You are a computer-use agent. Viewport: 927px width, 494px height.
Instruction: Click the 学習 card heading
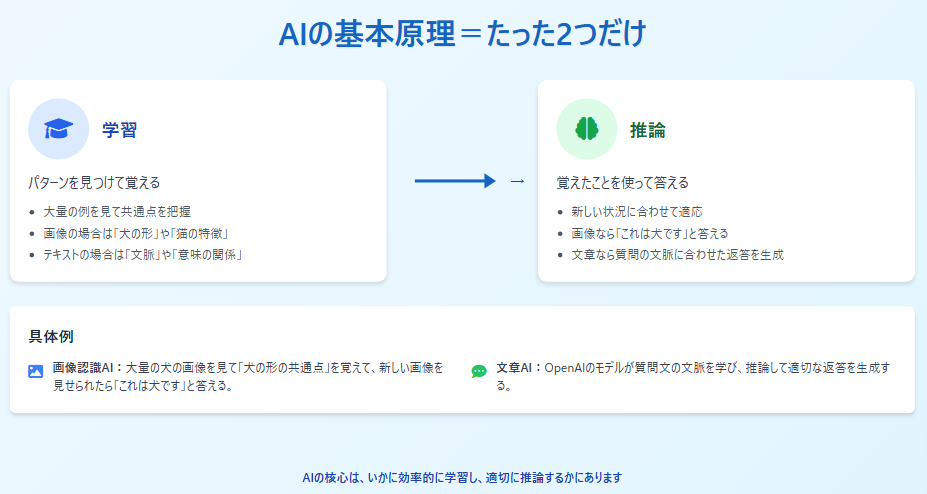[119, 130]
